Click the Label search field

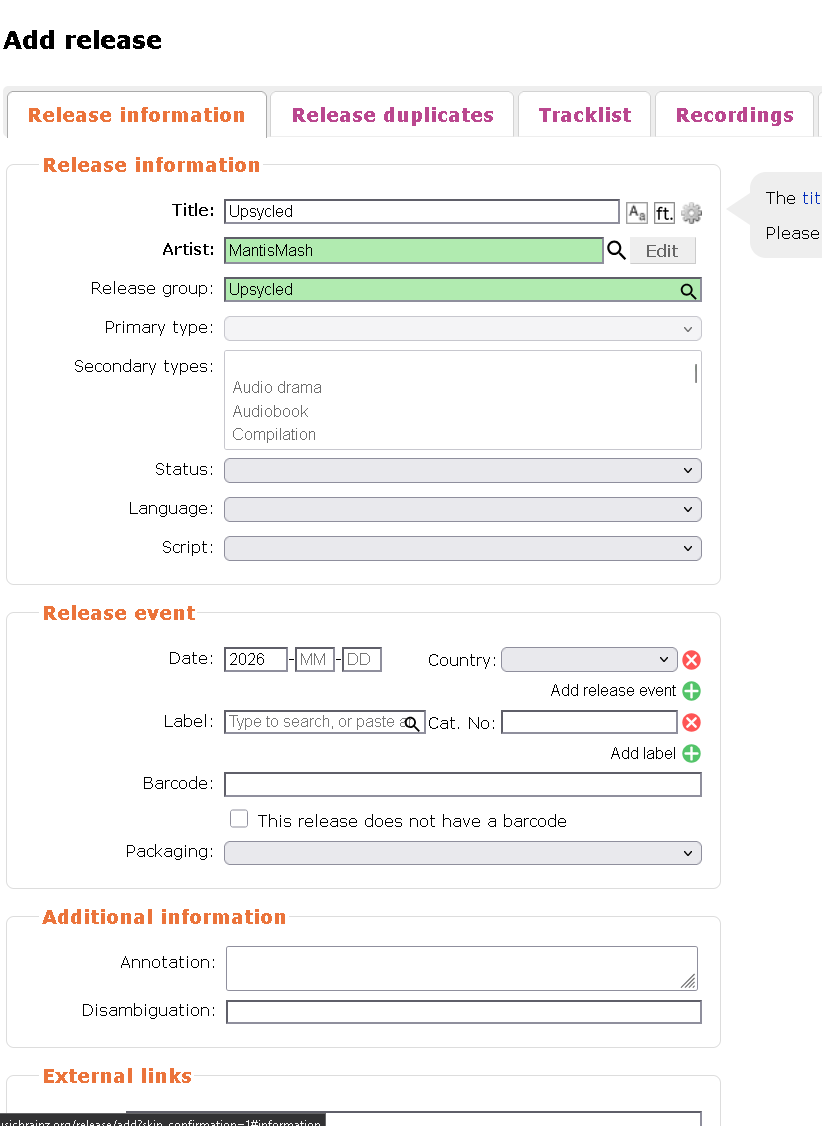point(324,722)
